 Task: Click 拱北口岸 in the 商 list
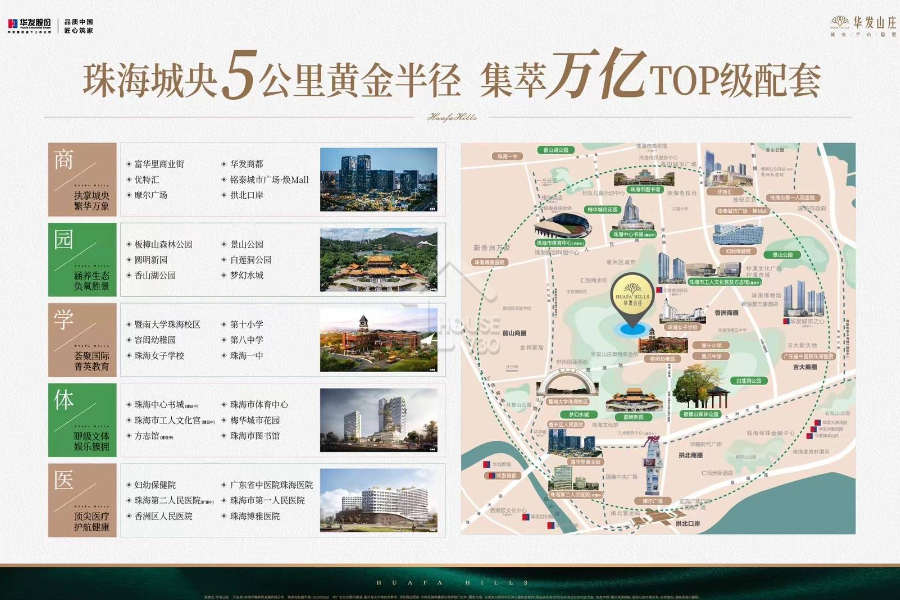[246, 195]
